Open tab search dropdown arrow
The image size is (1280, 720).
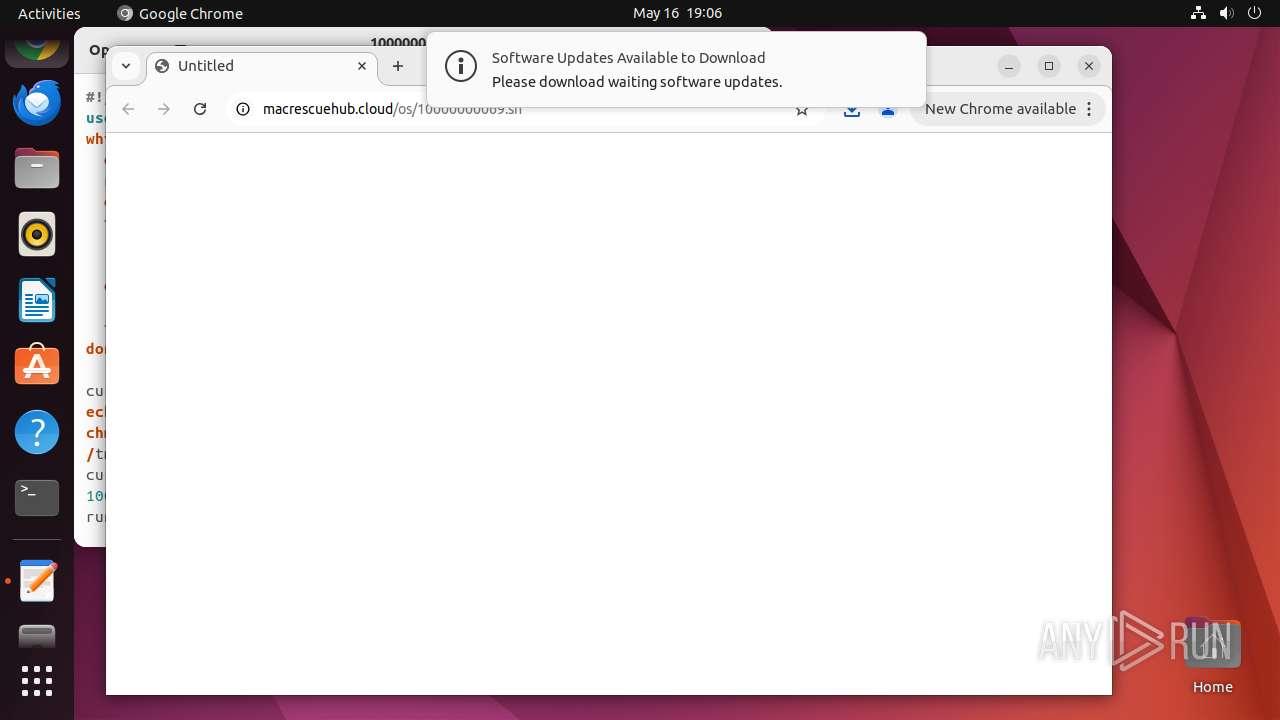[x=126, y=66]
